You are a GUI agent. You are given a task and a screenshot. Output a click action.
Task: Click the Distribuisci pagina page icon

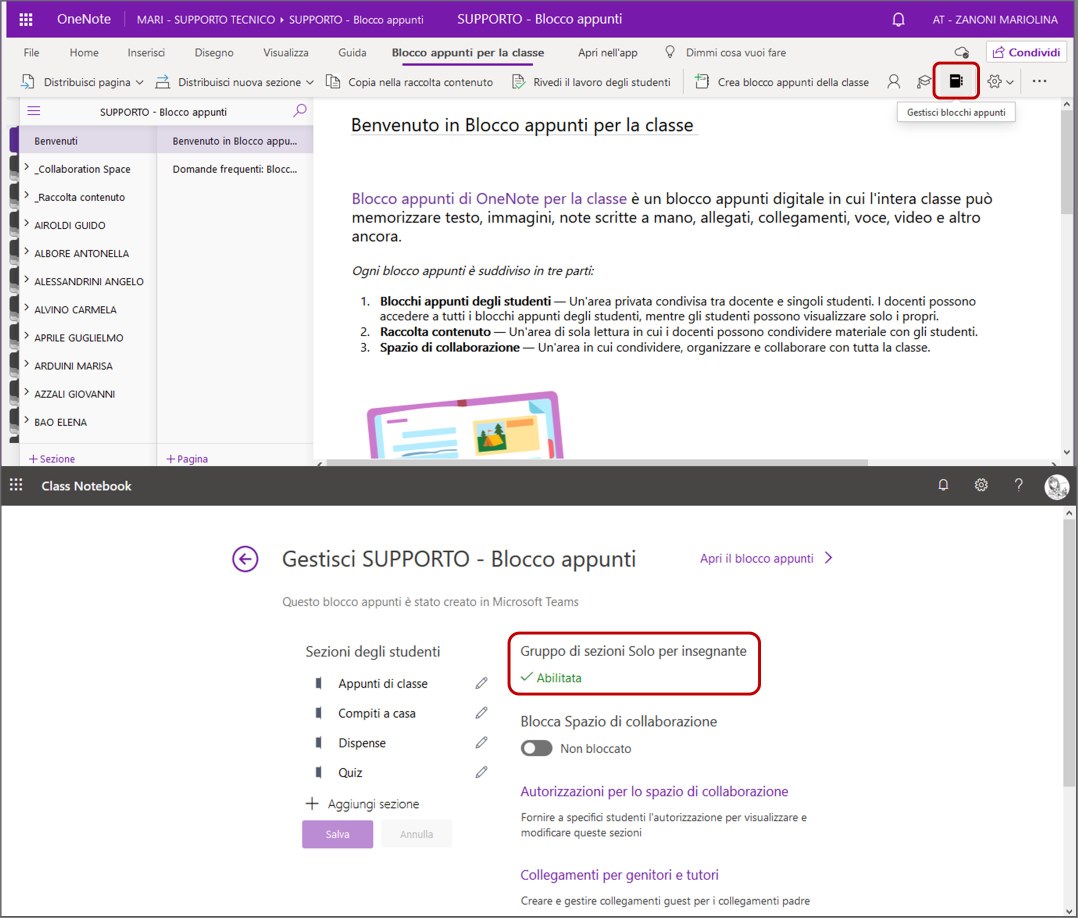click(x=28, y=82)
